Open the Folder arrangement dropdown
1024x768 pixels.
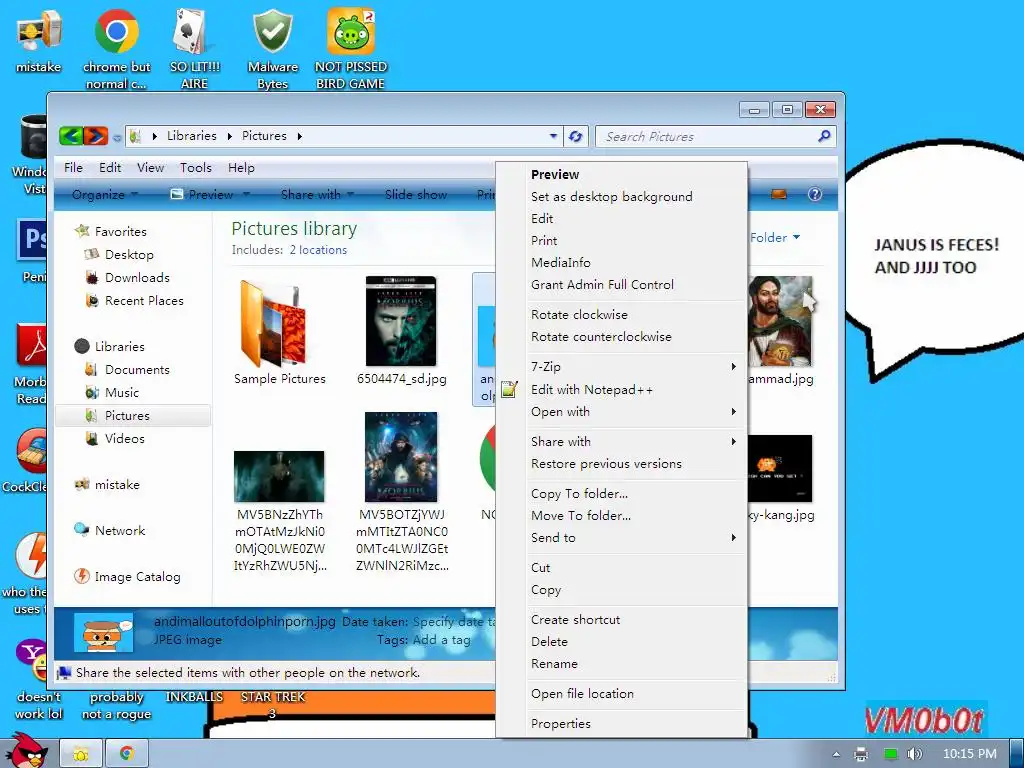(x=775, y=238)
